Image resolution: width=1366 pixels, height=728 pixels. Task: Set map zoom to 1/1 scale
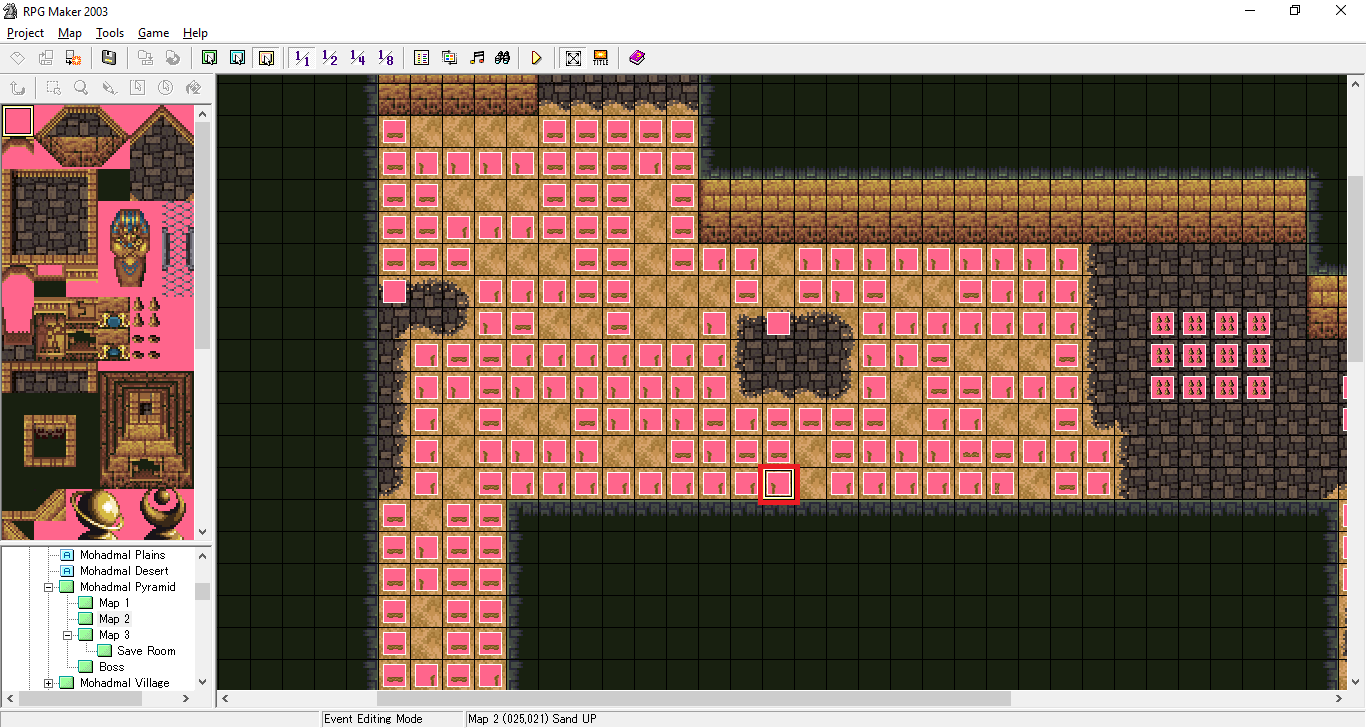pyautogui.click(x=302, y=58)
